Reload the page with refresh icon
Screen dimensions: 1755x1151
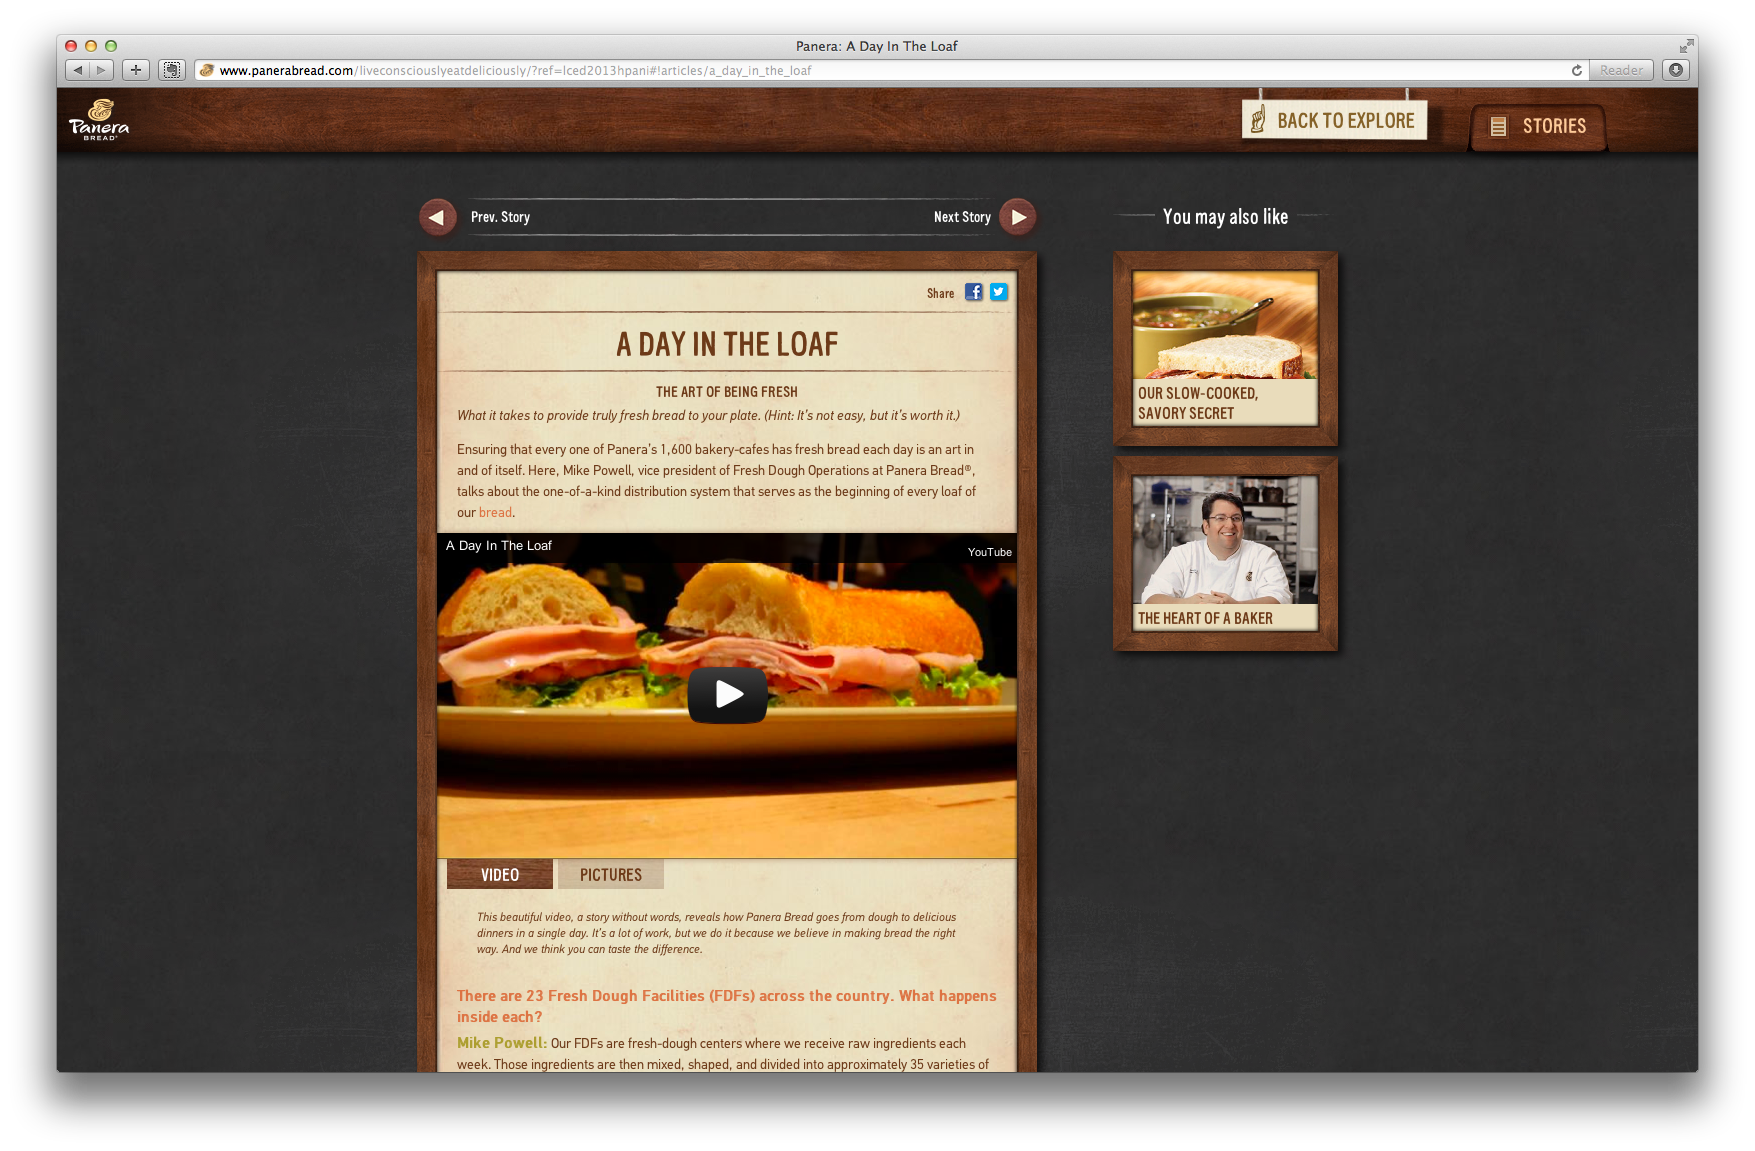click(x=1577, y=70)
